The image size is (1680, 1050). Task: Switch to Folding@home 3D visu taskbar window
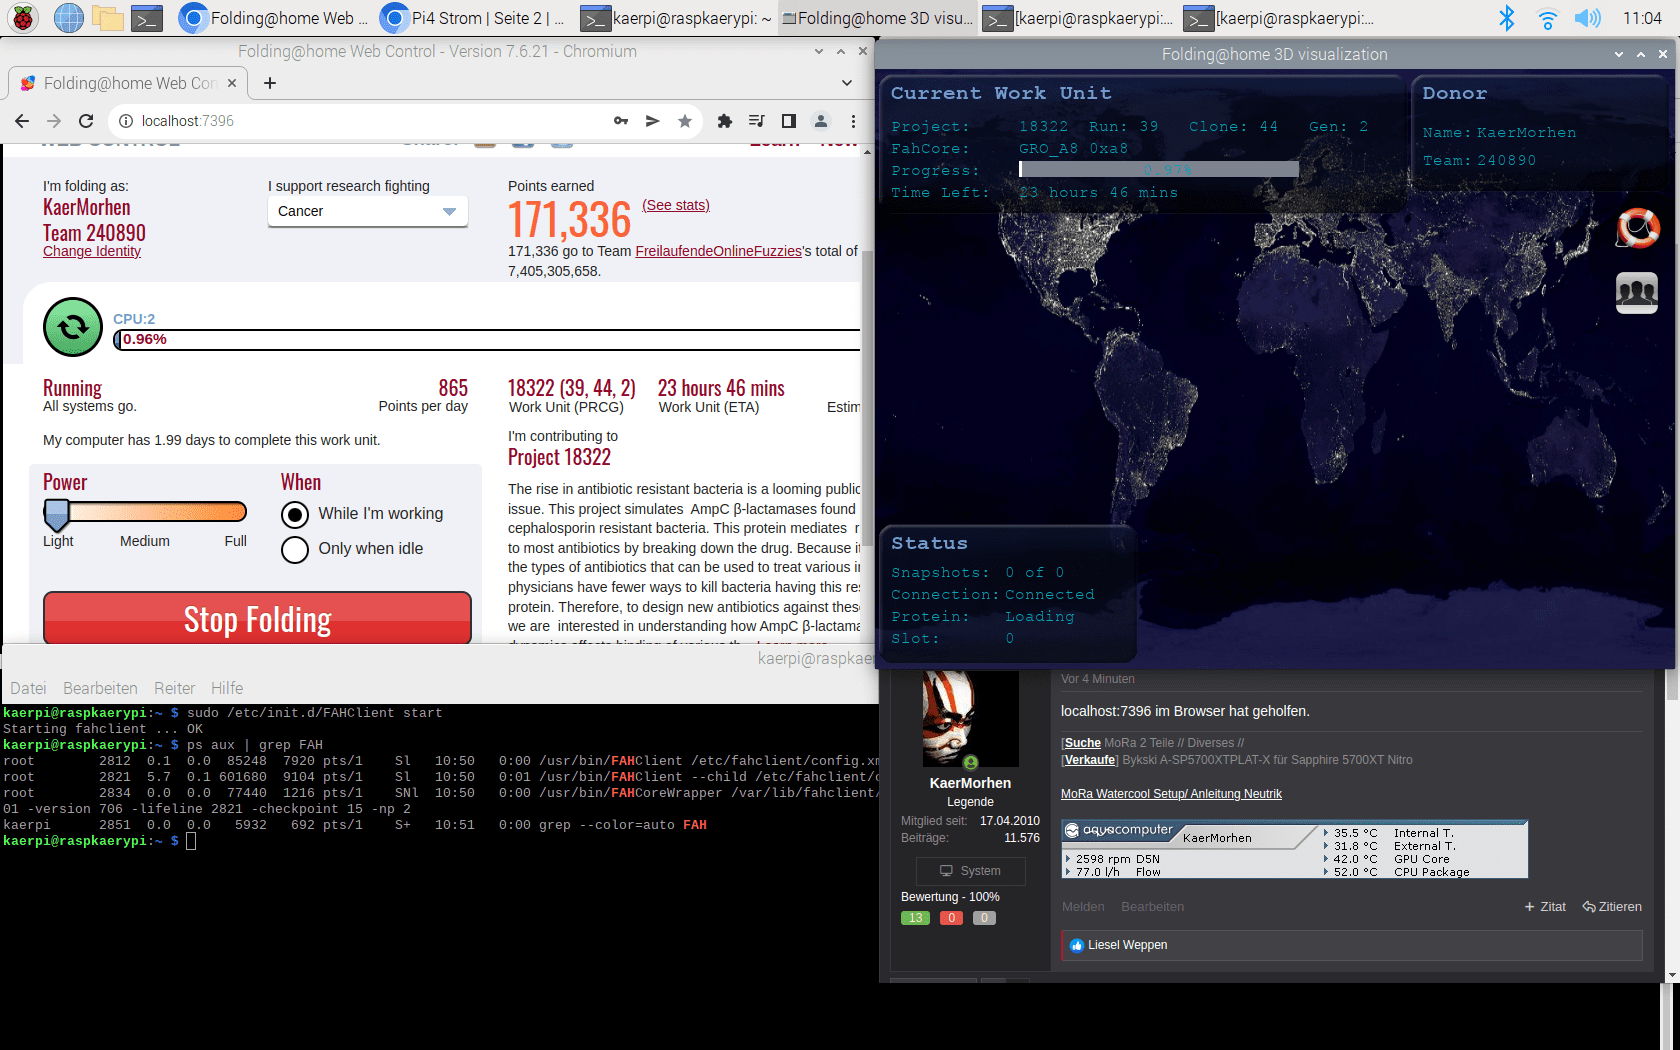click(x=876, y=18)
